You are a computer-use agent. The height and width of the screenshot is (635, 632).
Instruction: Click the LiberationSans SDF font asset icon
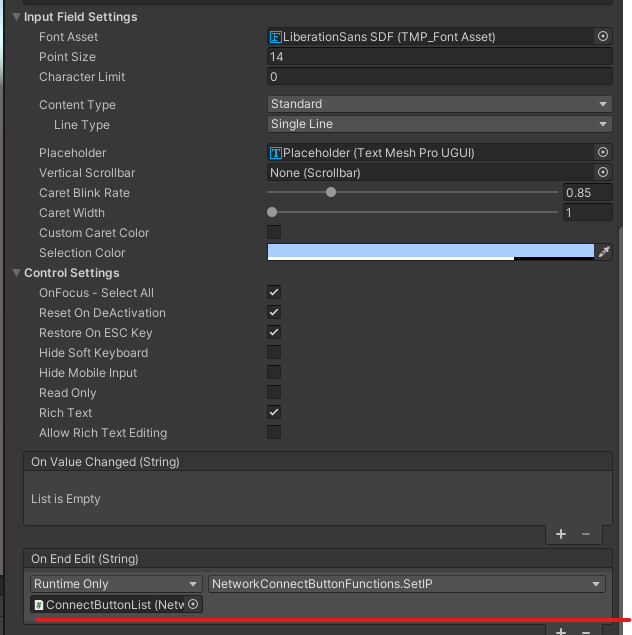(276, 37)
